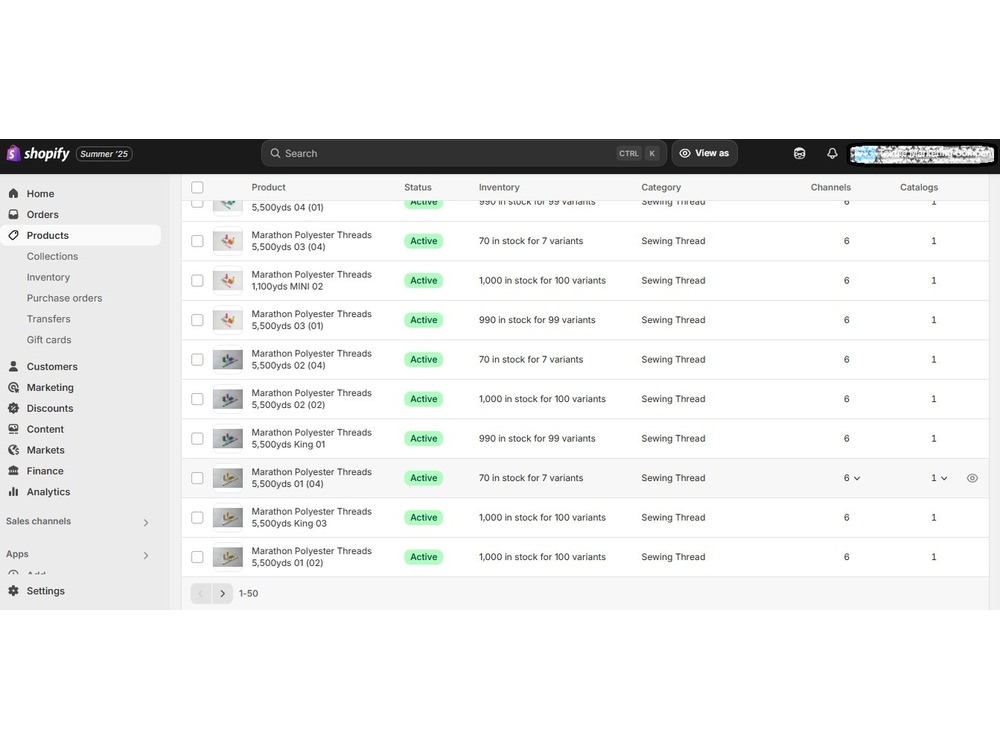Screen dimensions: 1000x750
Task: Open Collections under Products
Action: (x=52, y=256)
